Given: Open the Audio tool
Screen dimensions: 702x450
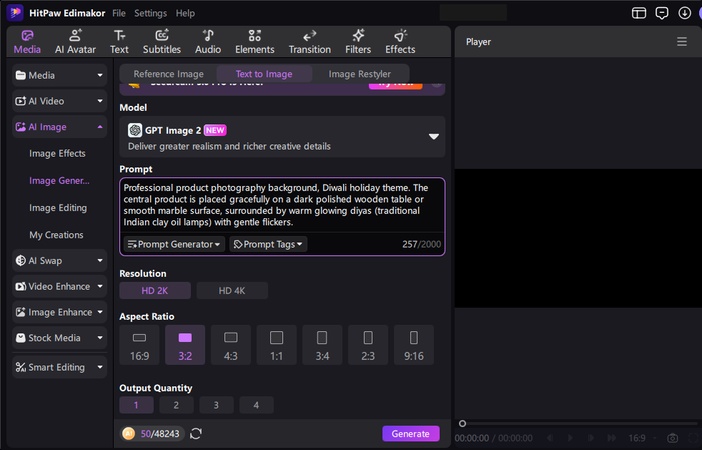Looking at the screenshot, I should [208, 42].
